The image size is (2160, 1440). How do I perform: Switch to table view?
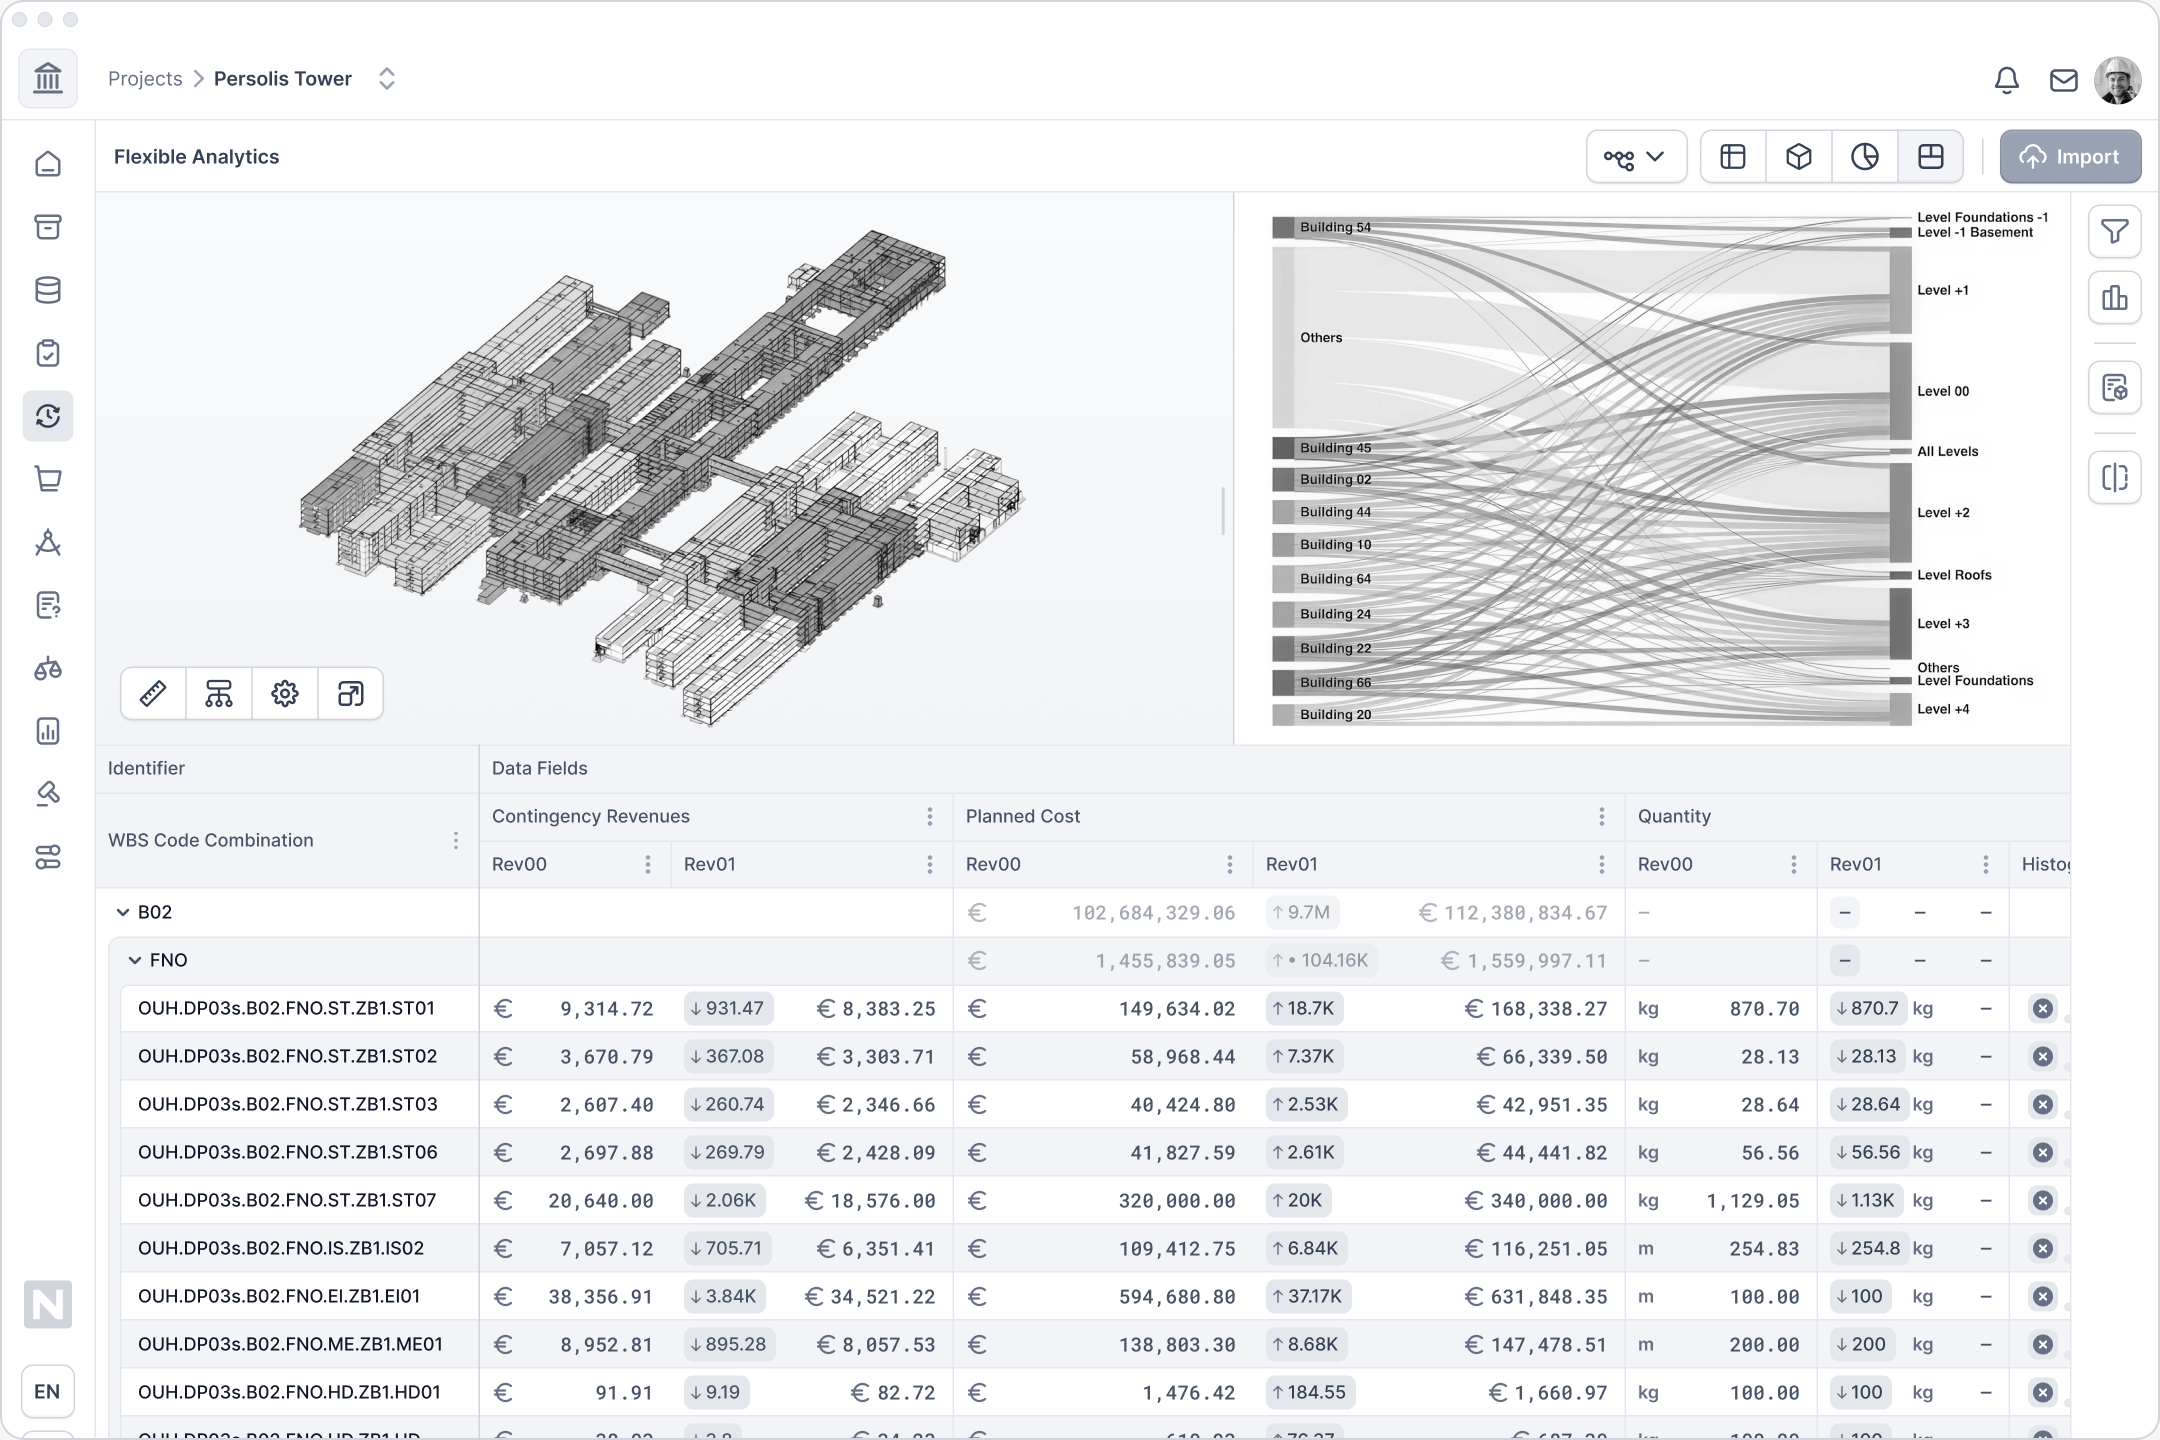point(1733,157)
